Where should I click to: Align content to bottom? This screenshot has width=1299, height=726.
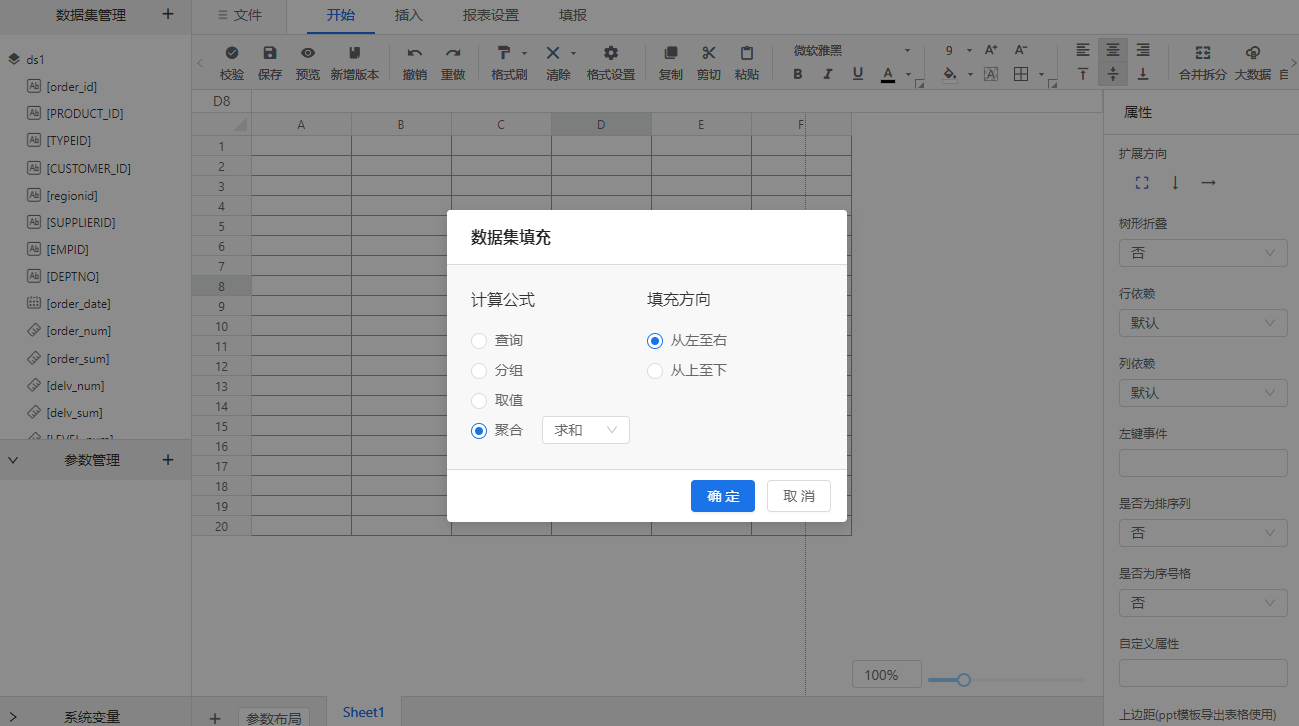click(x=1143, y=74)
